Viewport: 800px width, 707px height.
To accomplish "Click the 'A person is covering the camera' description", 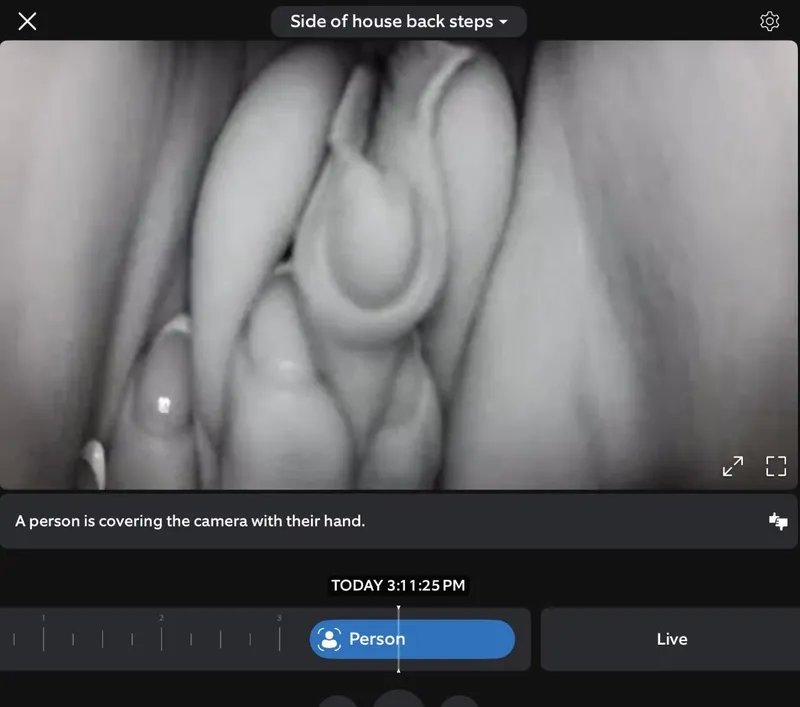I will (190, 521).
